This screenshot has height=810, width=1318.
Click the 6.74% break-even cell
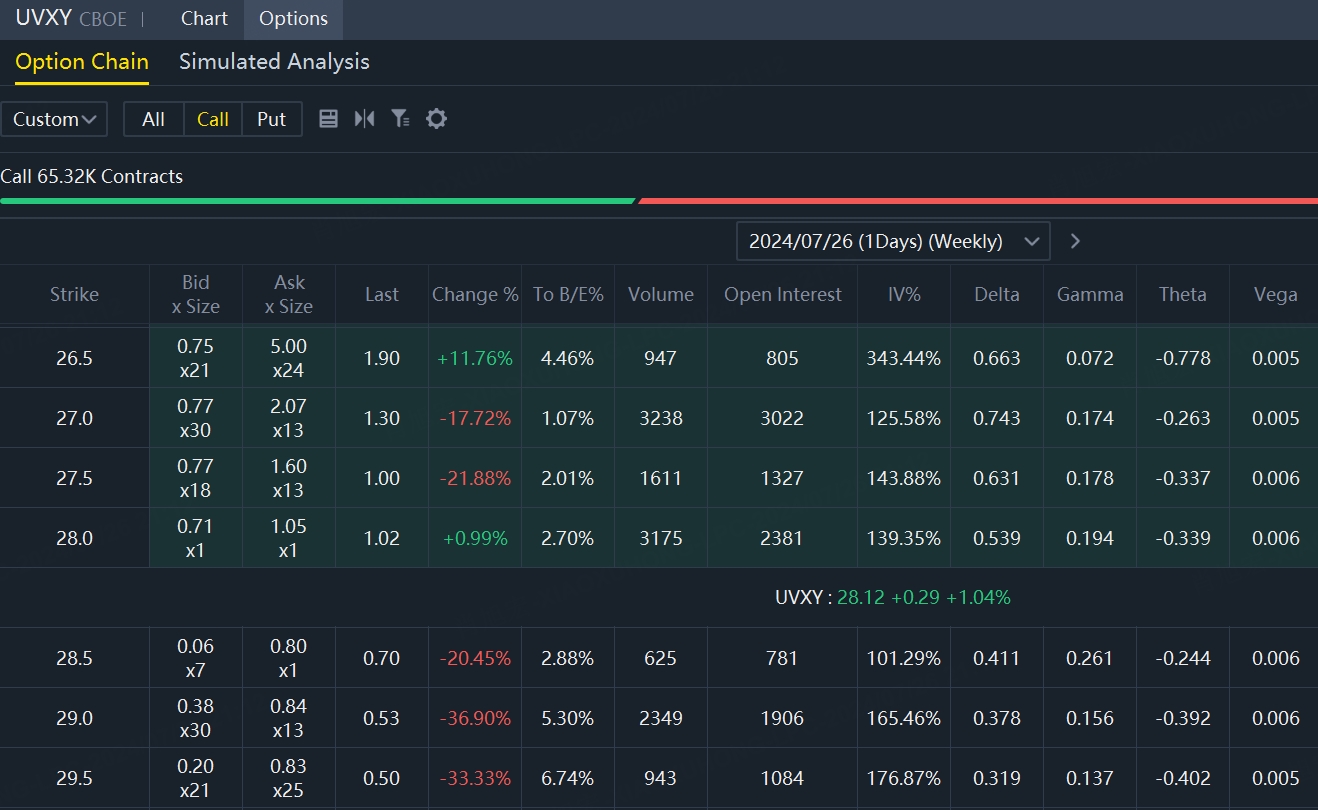point(568,778)
